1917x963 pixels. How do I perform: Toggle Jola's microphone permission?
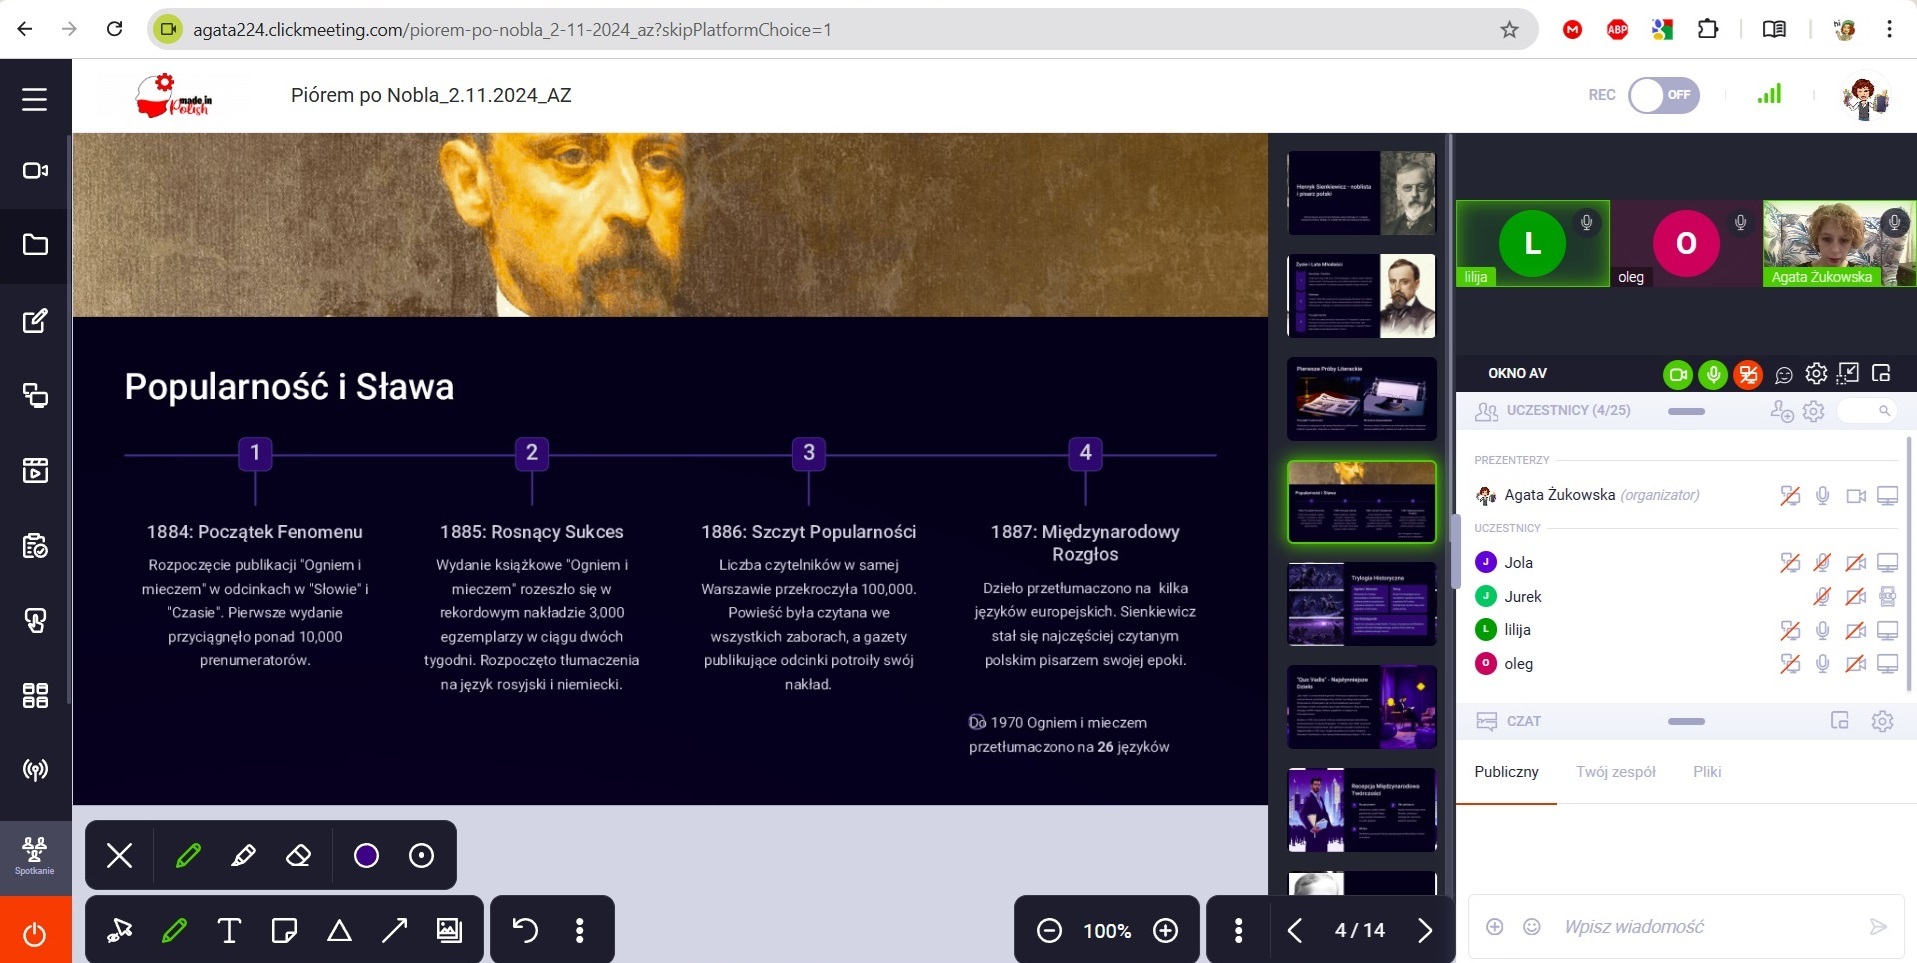point(1823,563)
